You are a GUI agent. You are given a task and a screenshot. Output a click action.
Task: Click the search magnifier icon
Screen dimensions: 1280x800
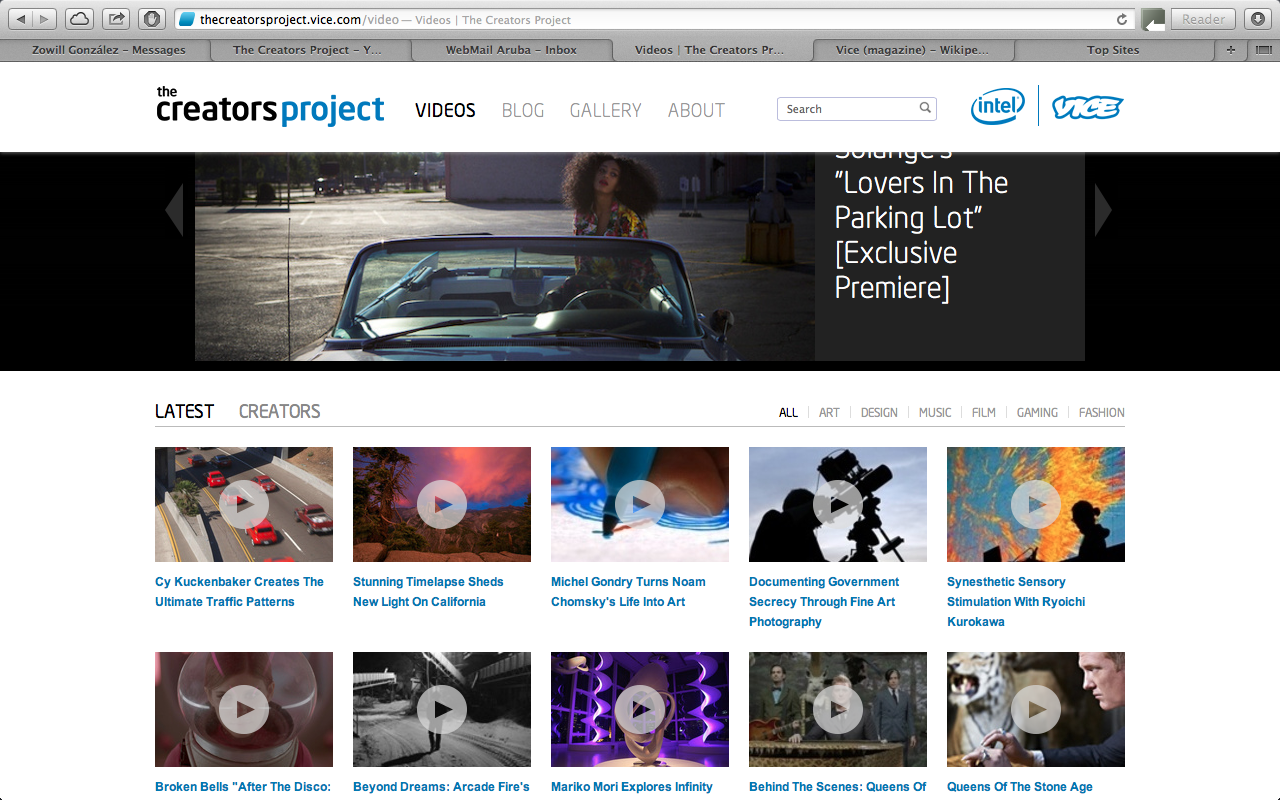point(925,108)
